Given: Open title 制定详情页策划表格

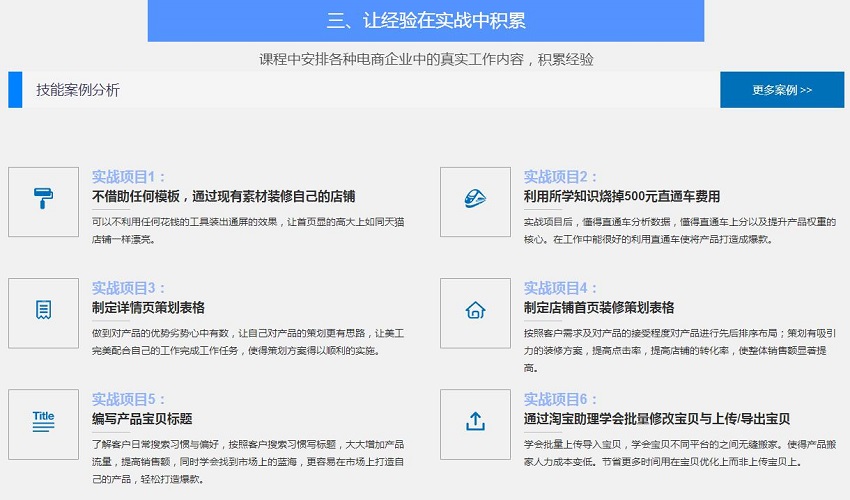Looking at the screenshot, I should (x=148, y=307).
